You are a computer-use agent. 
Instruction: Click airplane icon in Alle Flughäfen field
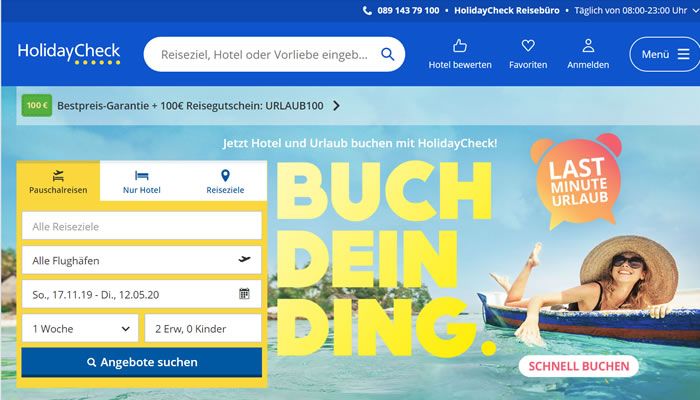coord(244,259)
